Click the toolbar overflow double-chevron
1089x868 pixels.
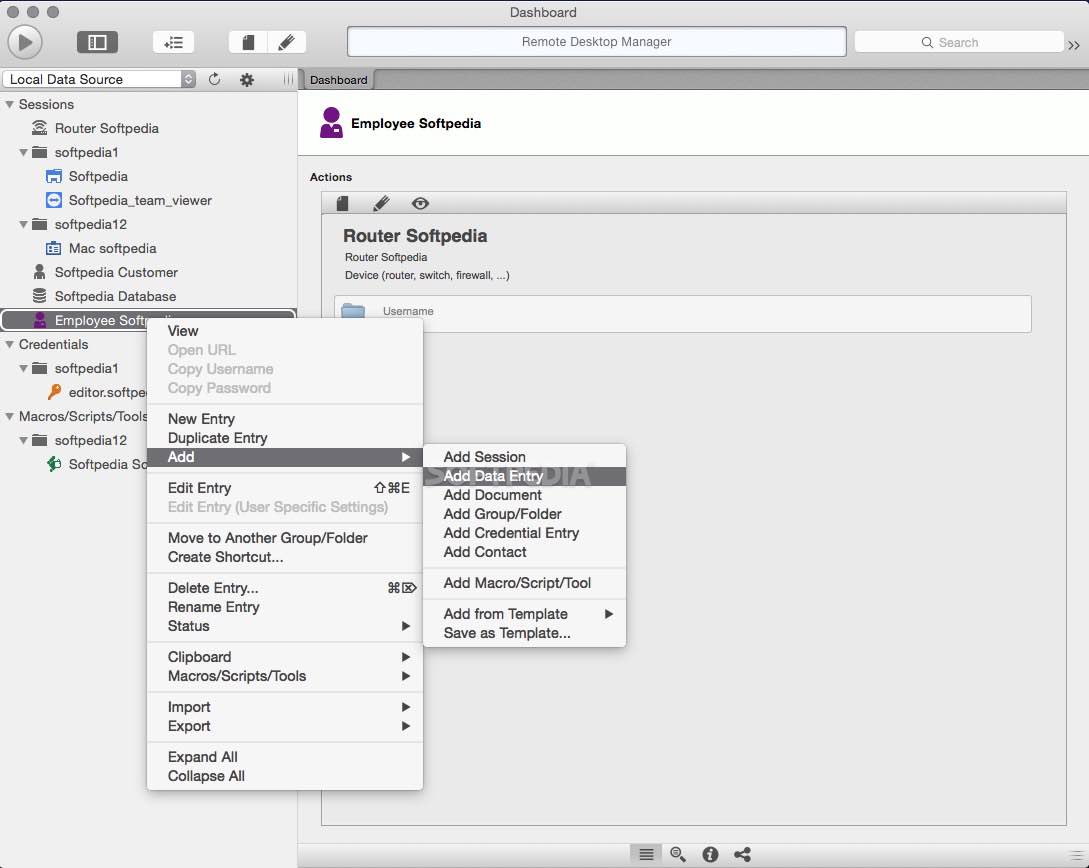click(x=1074, y=45)
